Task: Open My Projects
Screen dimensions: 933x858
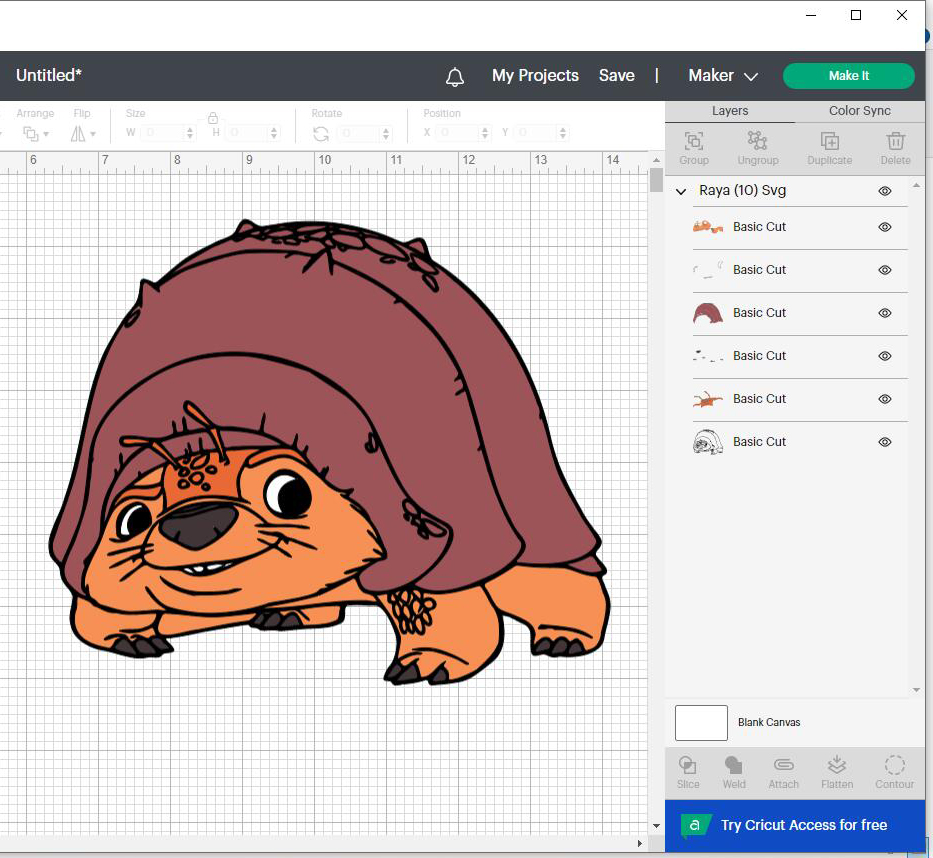Action: [x=535, y=76]
